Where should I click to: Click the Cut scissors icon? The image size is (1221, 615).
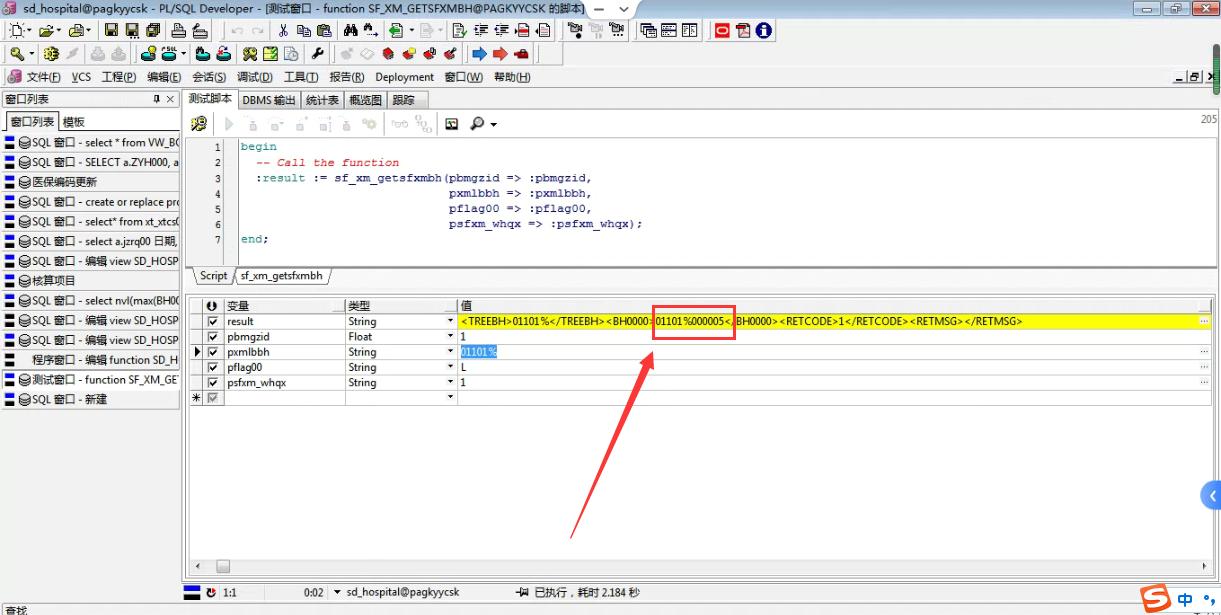click(x=283, y=31)
